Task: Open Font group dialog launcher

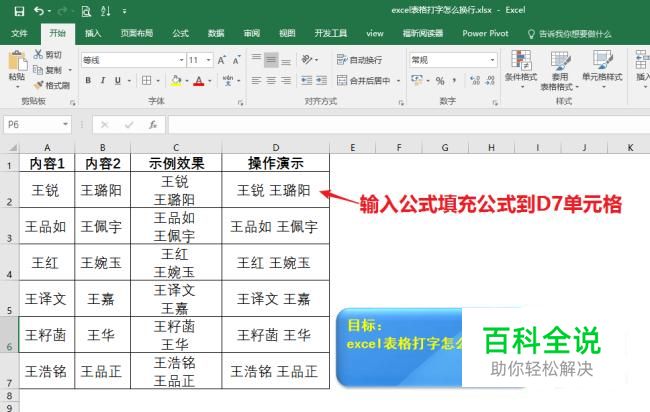Action: point(241,102)
